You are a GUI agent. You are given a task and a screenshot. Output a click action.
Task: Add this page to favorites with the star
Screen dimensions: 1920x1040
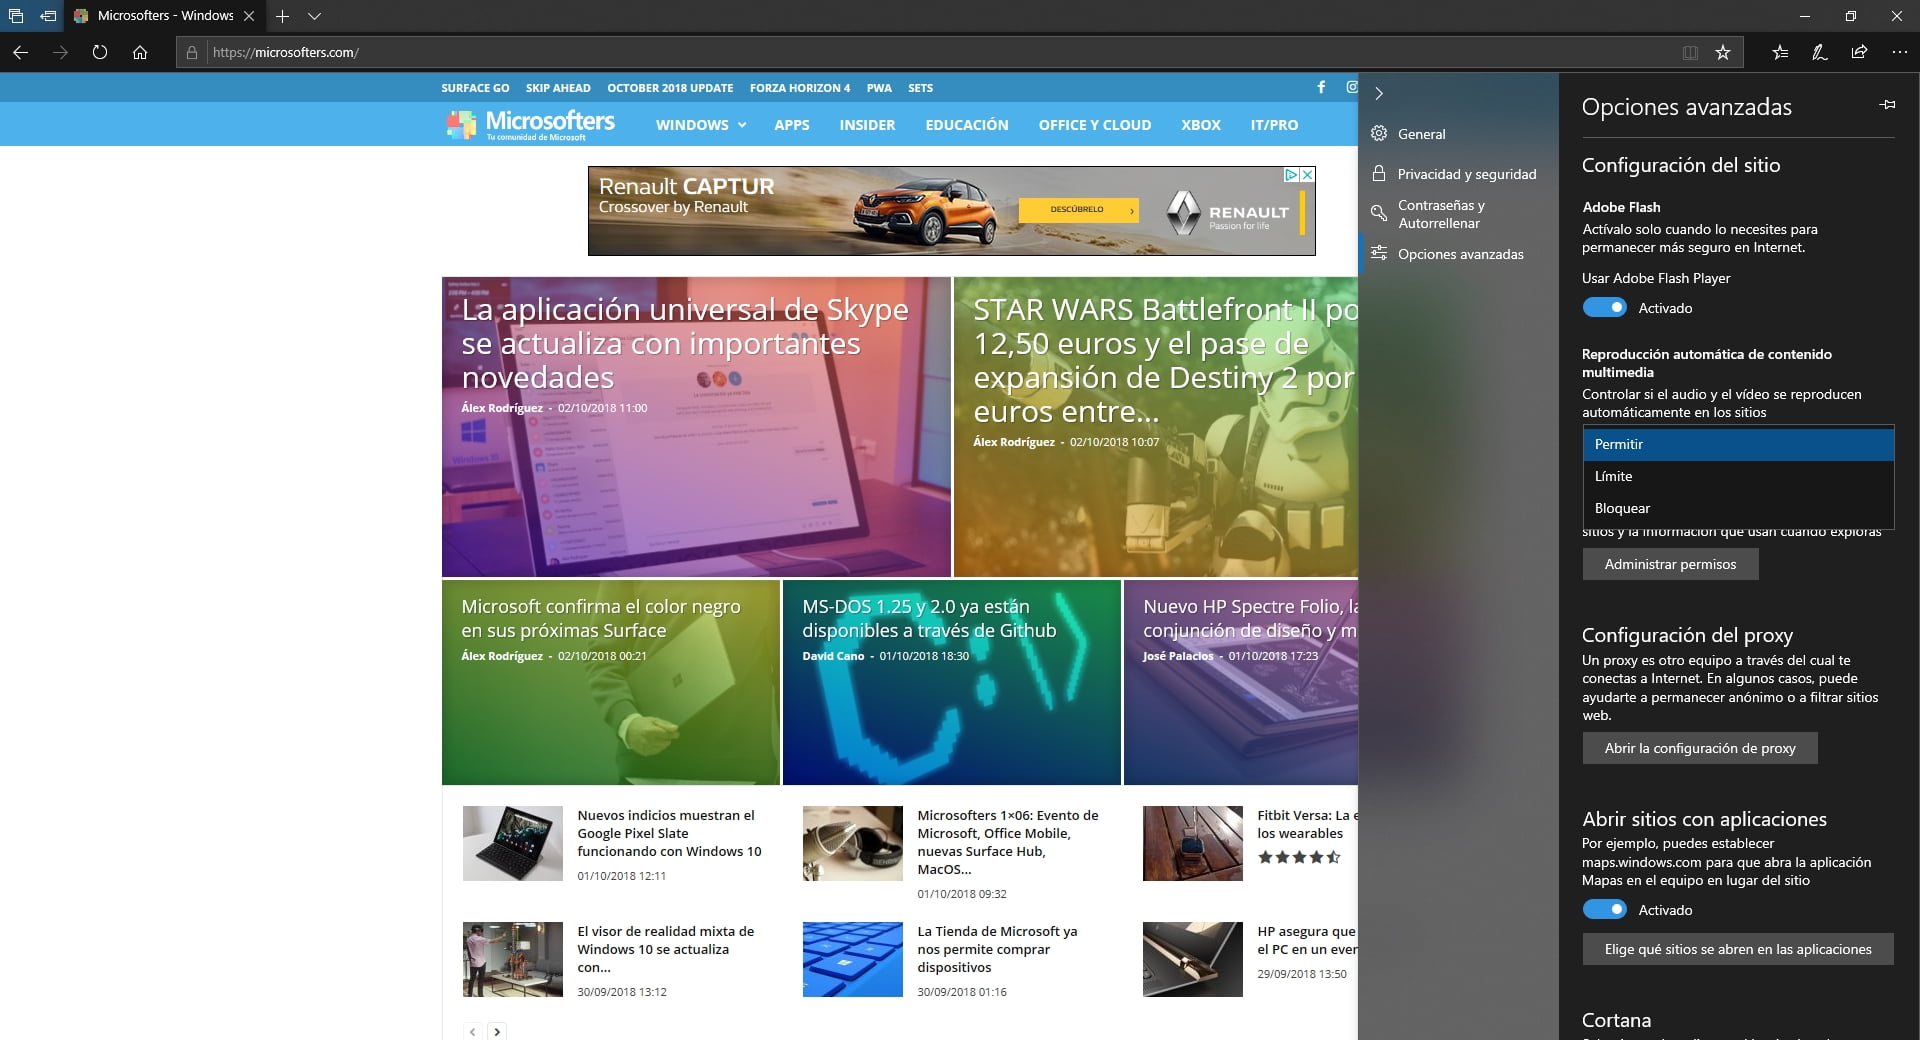pyautogui.click(x=1723, y=53)
